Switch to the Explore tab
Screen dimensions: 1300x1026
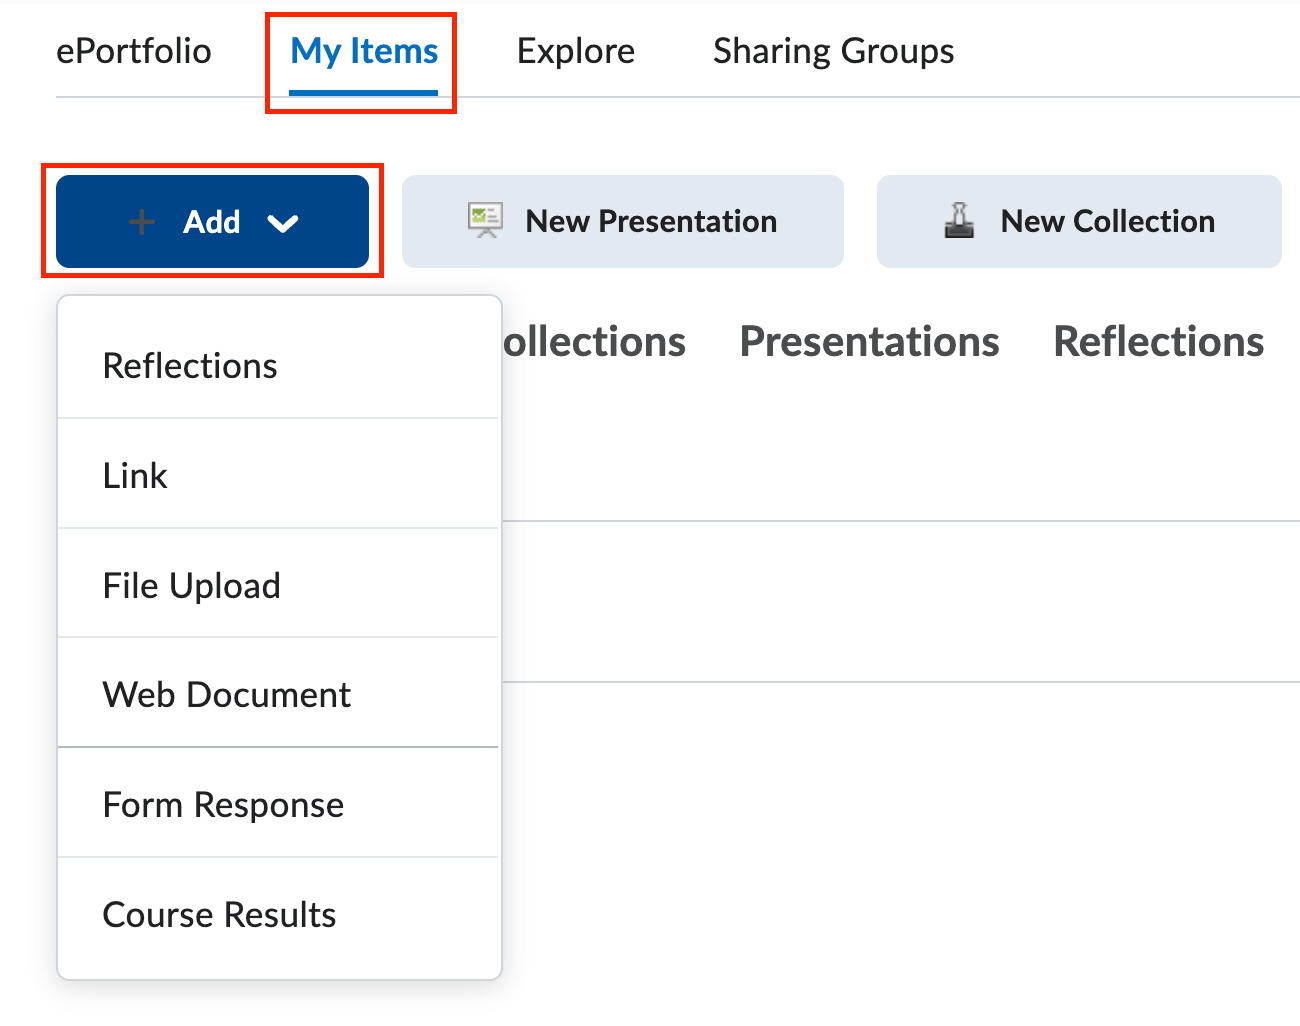click(x=575, y=50)
